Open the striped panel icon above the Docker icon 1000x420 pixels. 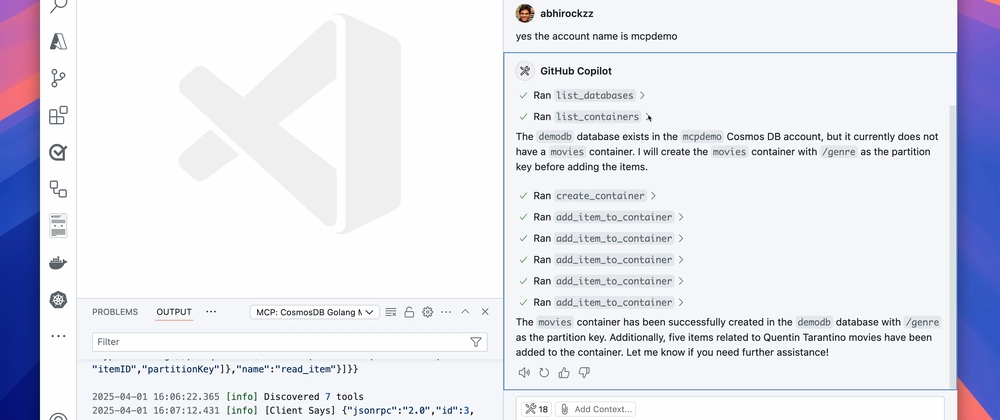58,226
